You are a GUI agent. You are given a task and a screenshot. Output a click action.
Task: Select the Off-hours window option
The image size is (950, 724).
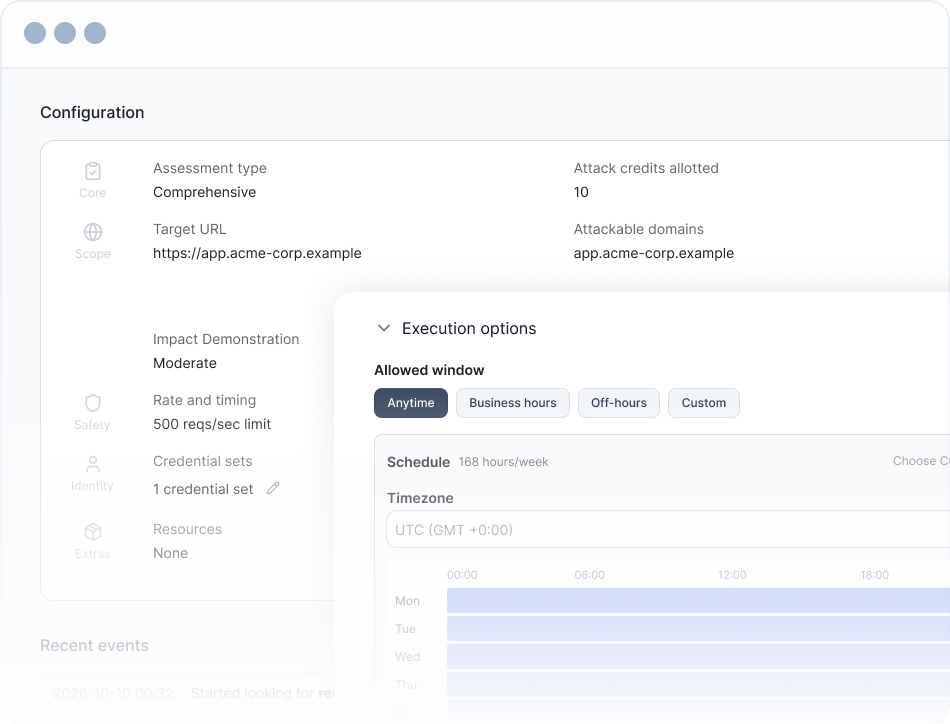619,403
